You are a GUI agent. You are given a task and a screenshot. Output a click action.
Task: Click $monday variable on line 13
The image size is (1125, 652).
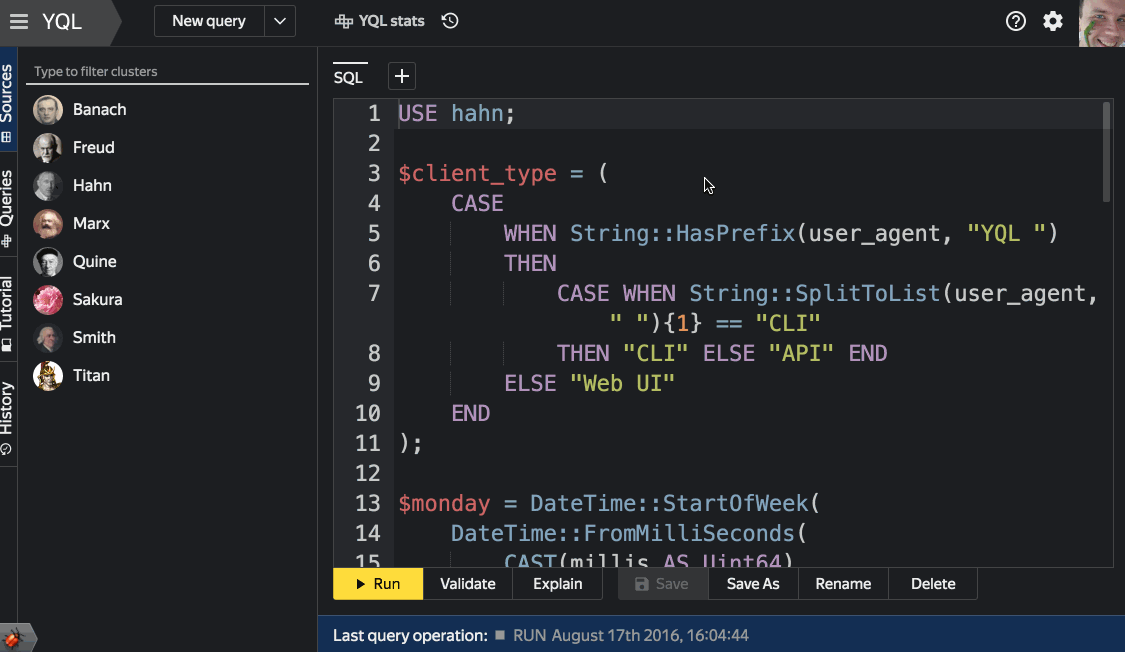tap(444, 504)
